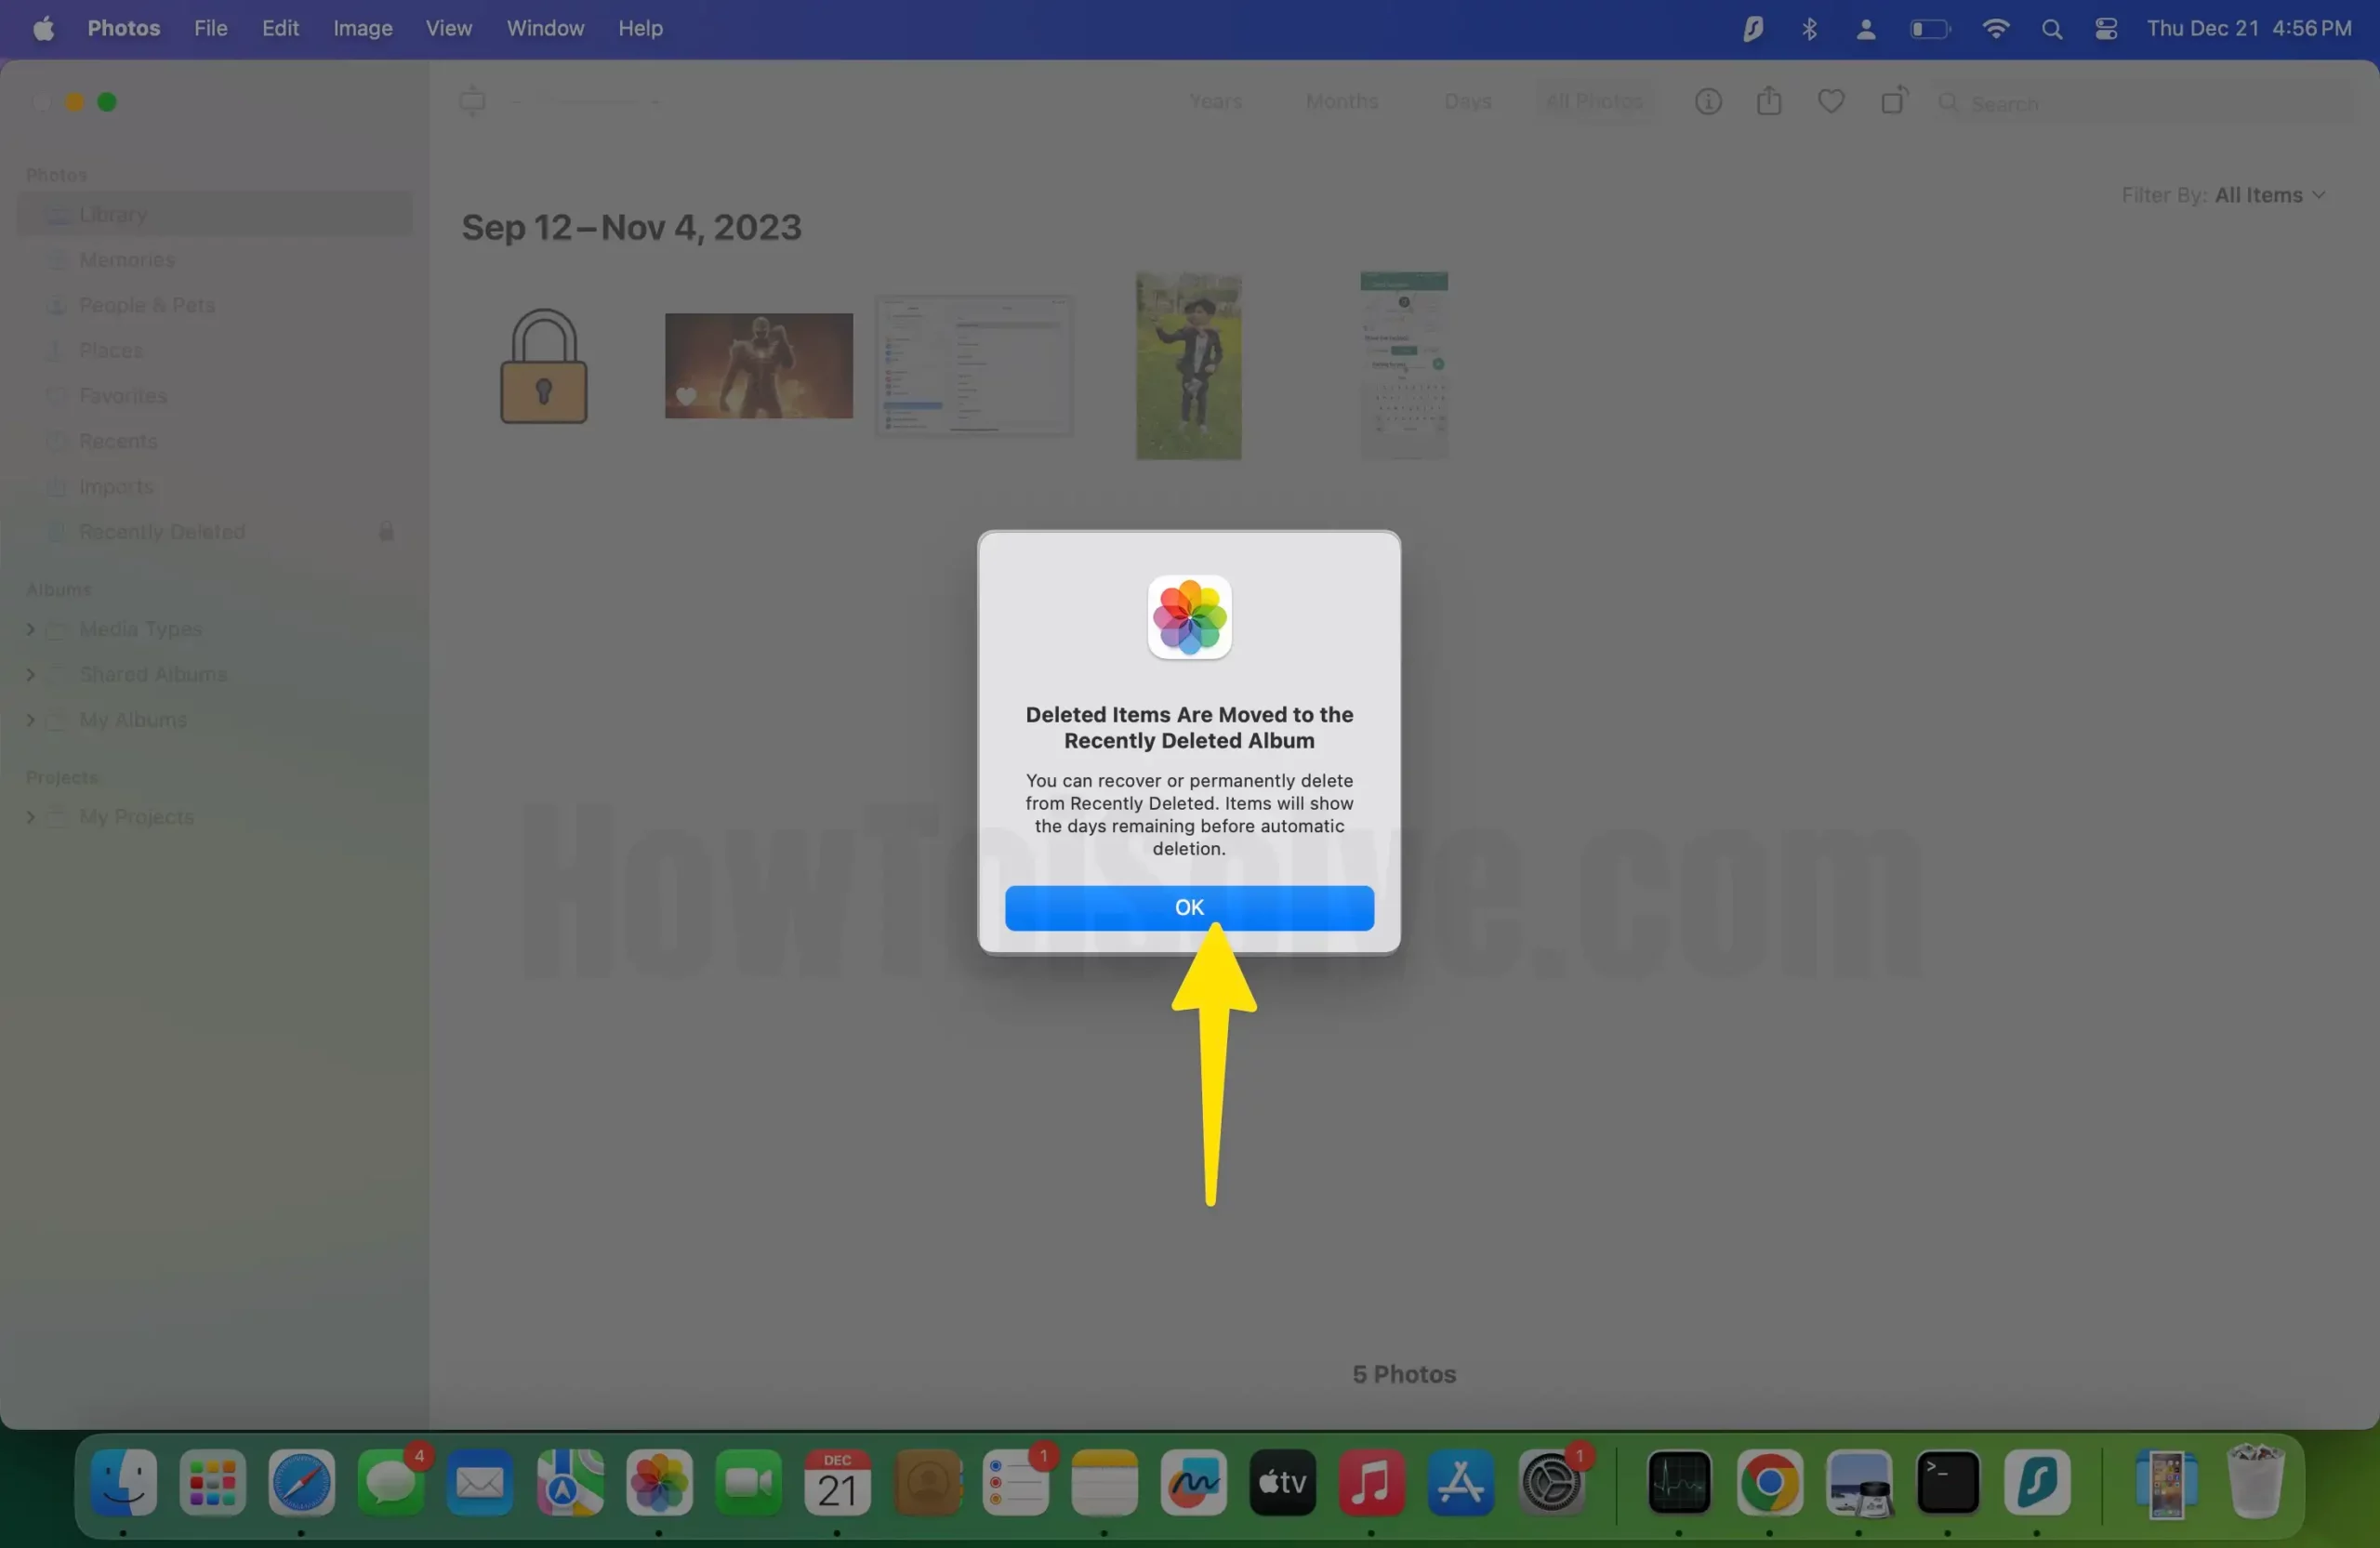Open App Store from the Dock
Viewport: 2380px width, 1548px height.
click(x=1461, y=1482)
